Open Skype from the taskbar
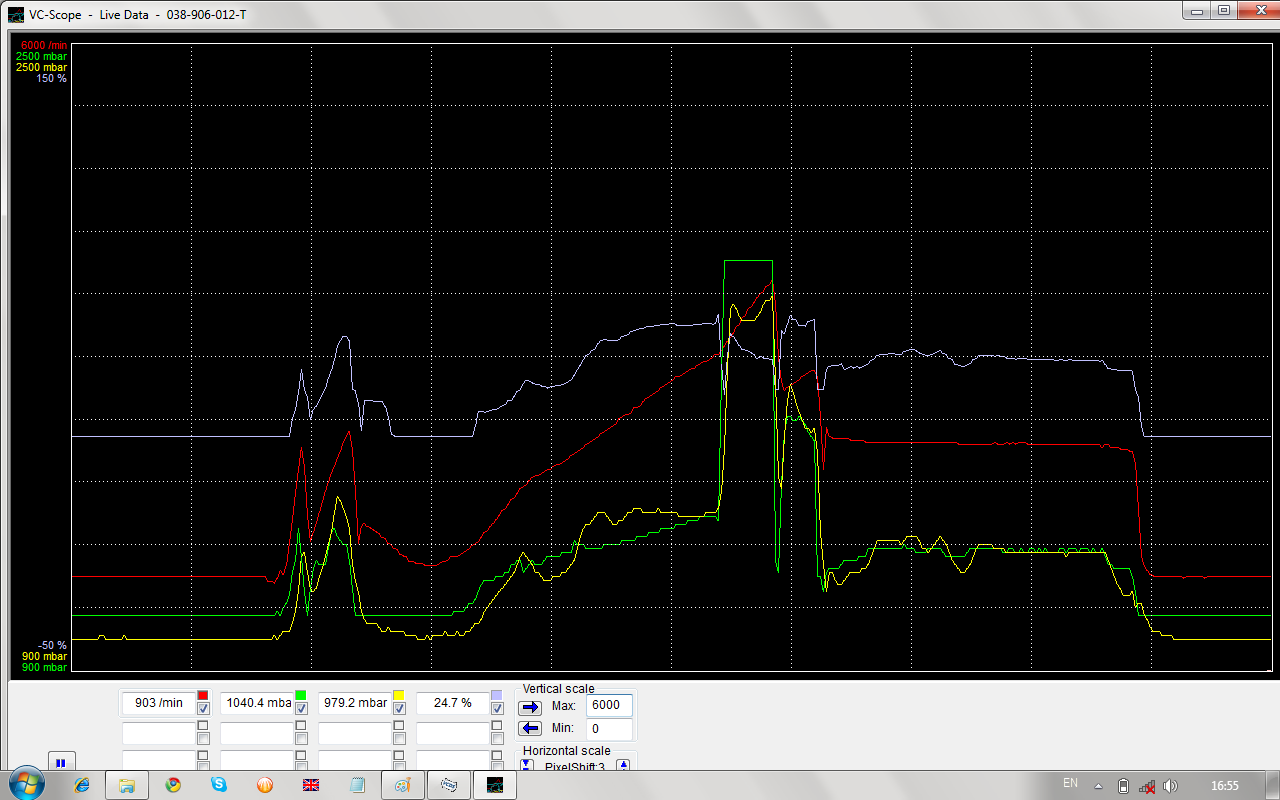Viewport: 1280px width, 800px height. pos(219,785)
